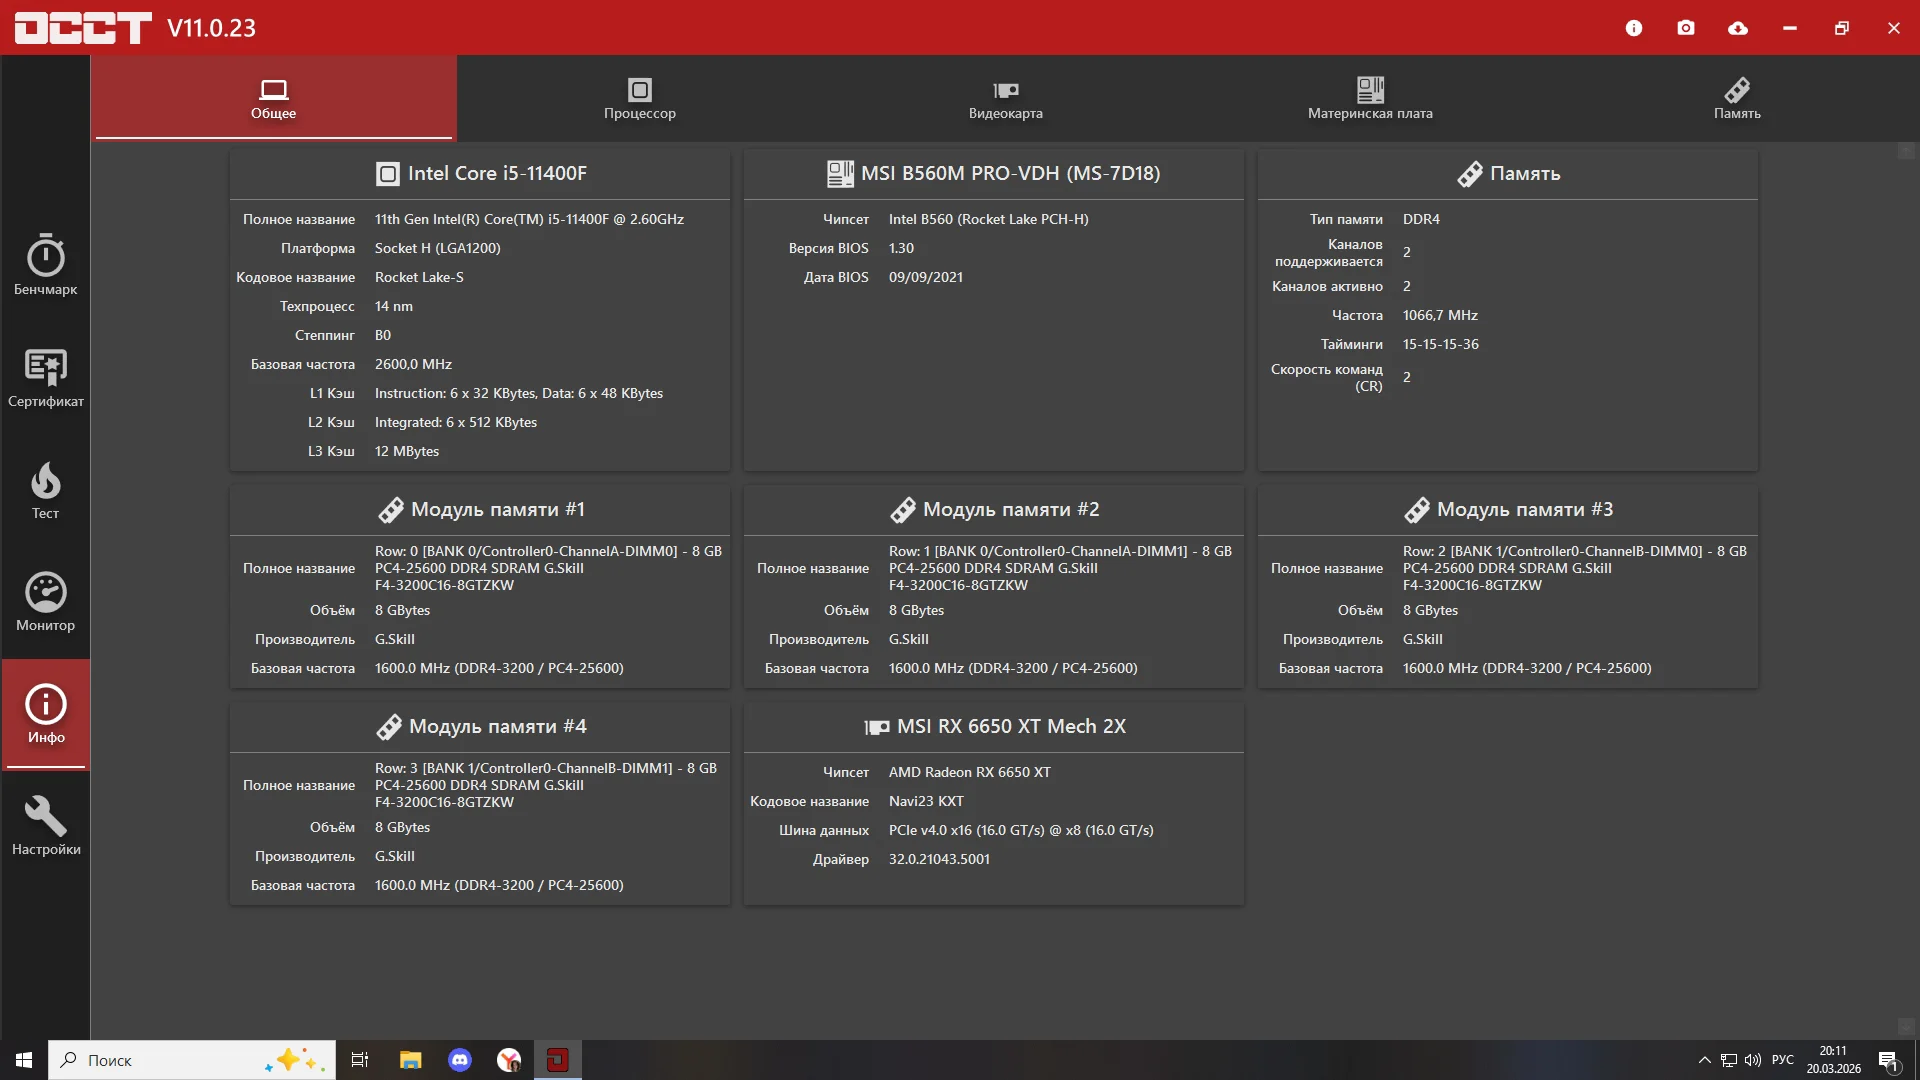Switch to the Процессор tab
The height and width of the screenshot is (1080, 1920).
pyautogui.click(x=640, y=98)
